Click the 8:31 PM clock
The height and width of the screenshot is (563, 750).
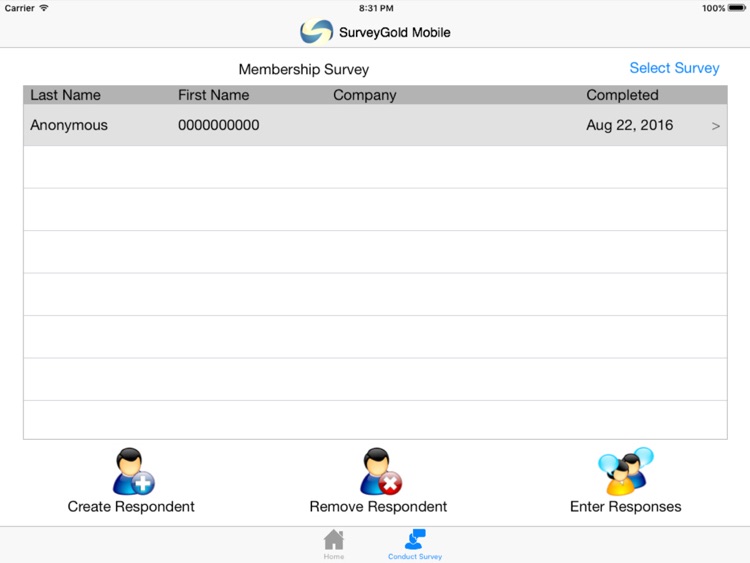point(376,8)
